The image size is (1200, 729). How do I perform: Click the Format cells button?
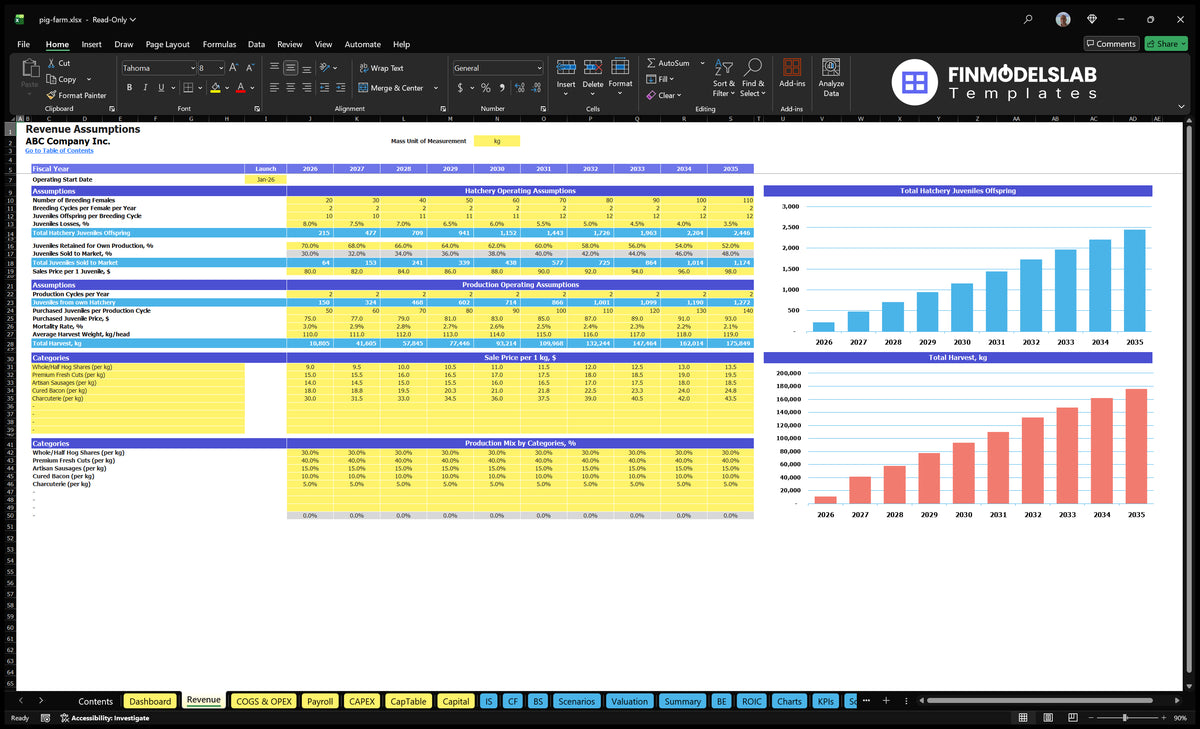pos(620,75)
